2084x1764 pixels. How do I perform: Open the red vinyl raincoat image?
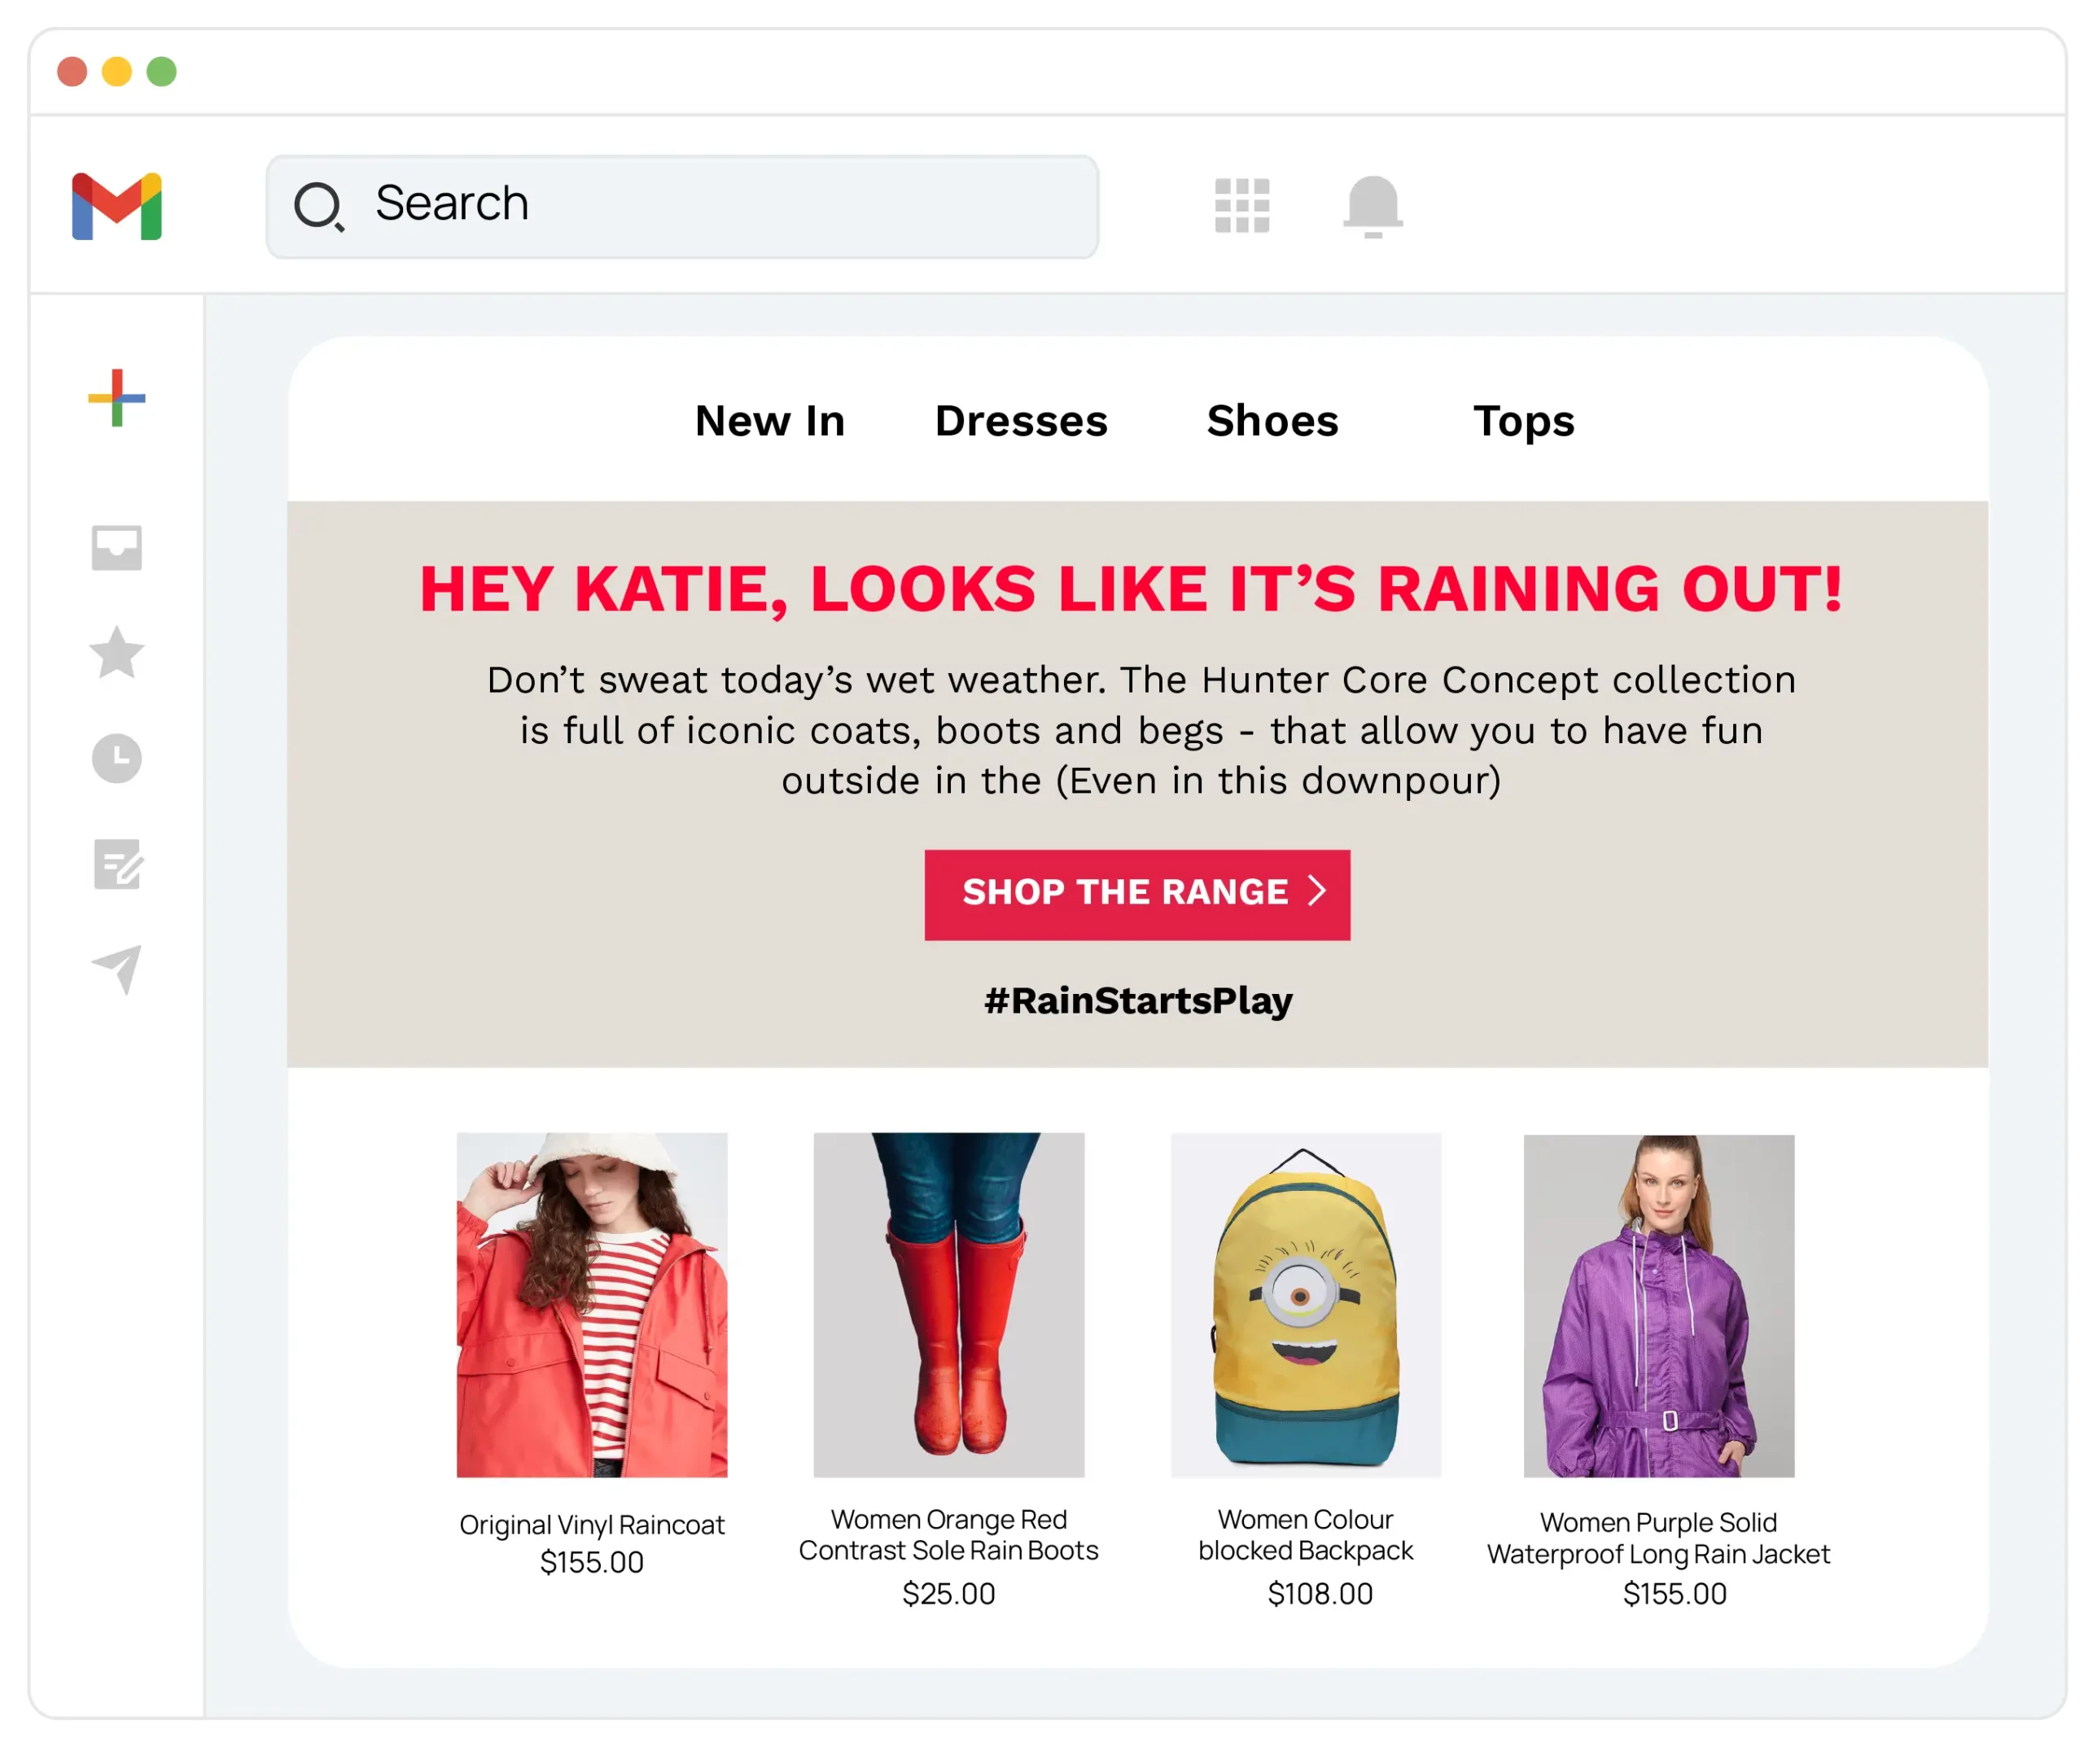pos(592,1304)
